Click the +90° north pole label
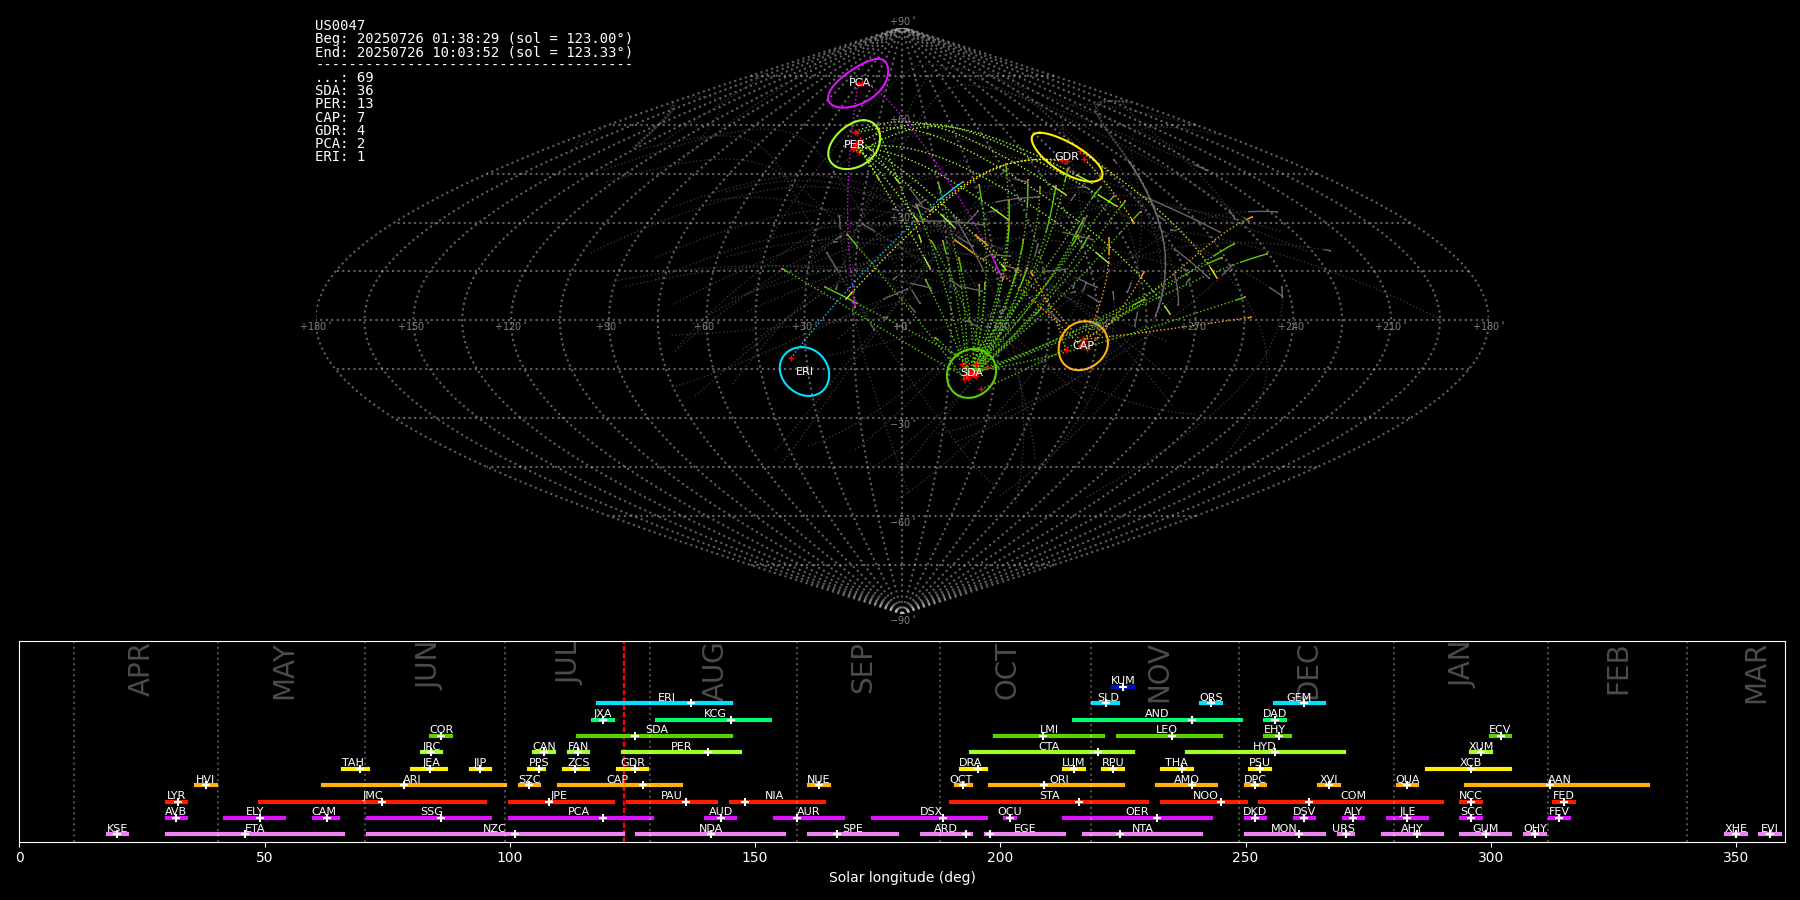The width and height of the screenshot is (1800, 900). pyautogui.click(x=902, y=22)
